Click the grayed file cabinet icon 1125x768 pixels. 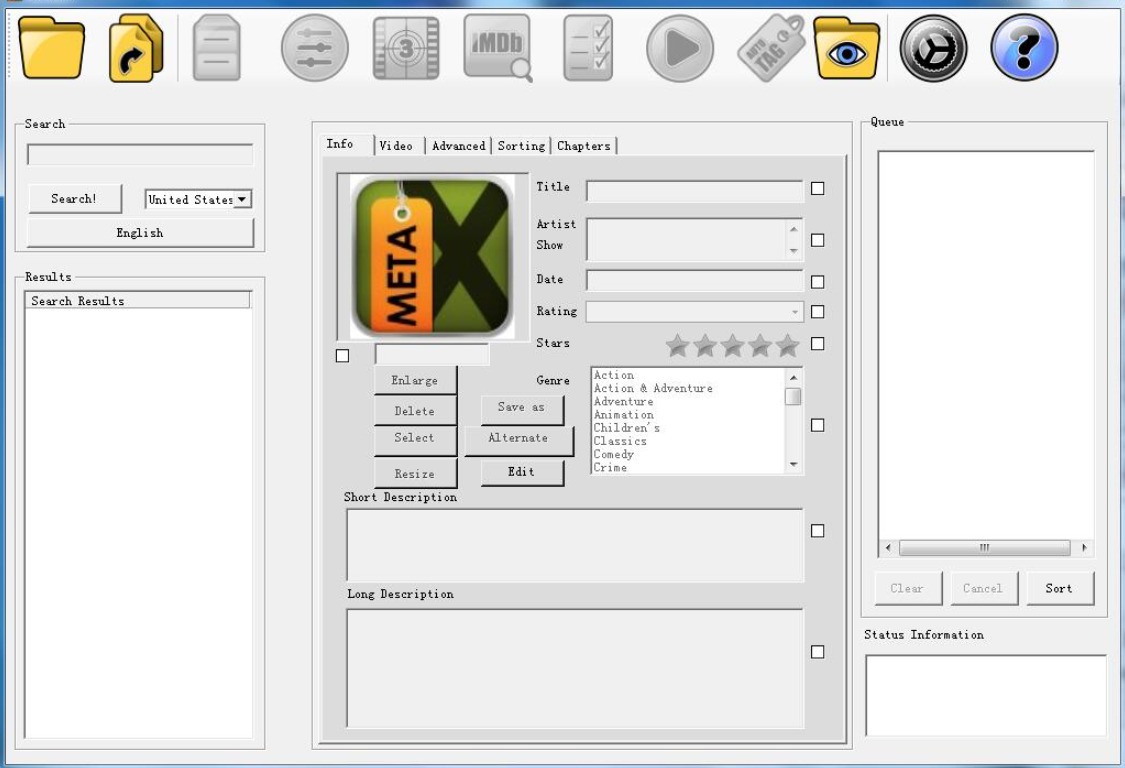[217, 48]
